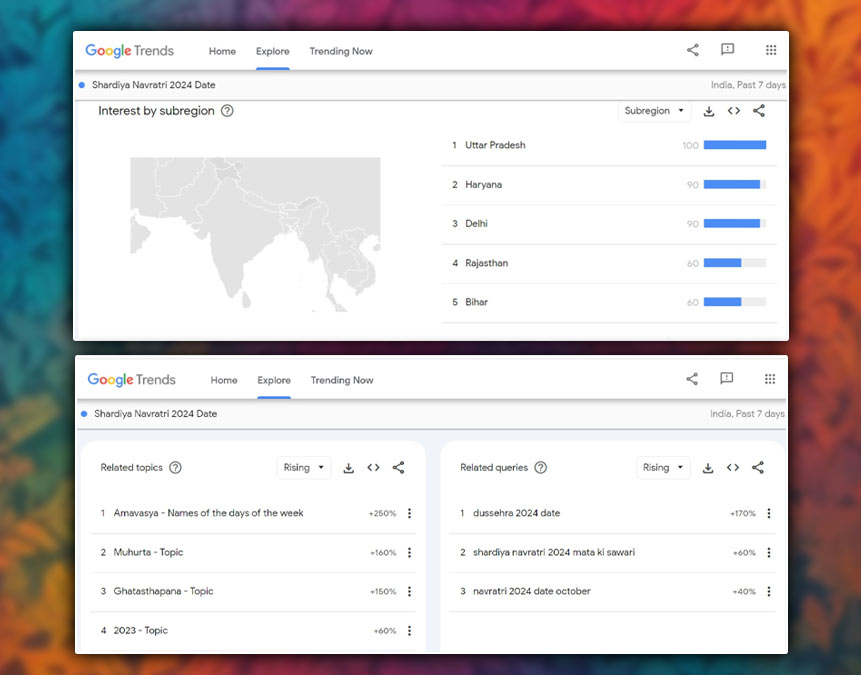The width and height of the screenshot is (861, 675).
Task: Download the Interest by subregion CSV
Action: coord(710,111)
